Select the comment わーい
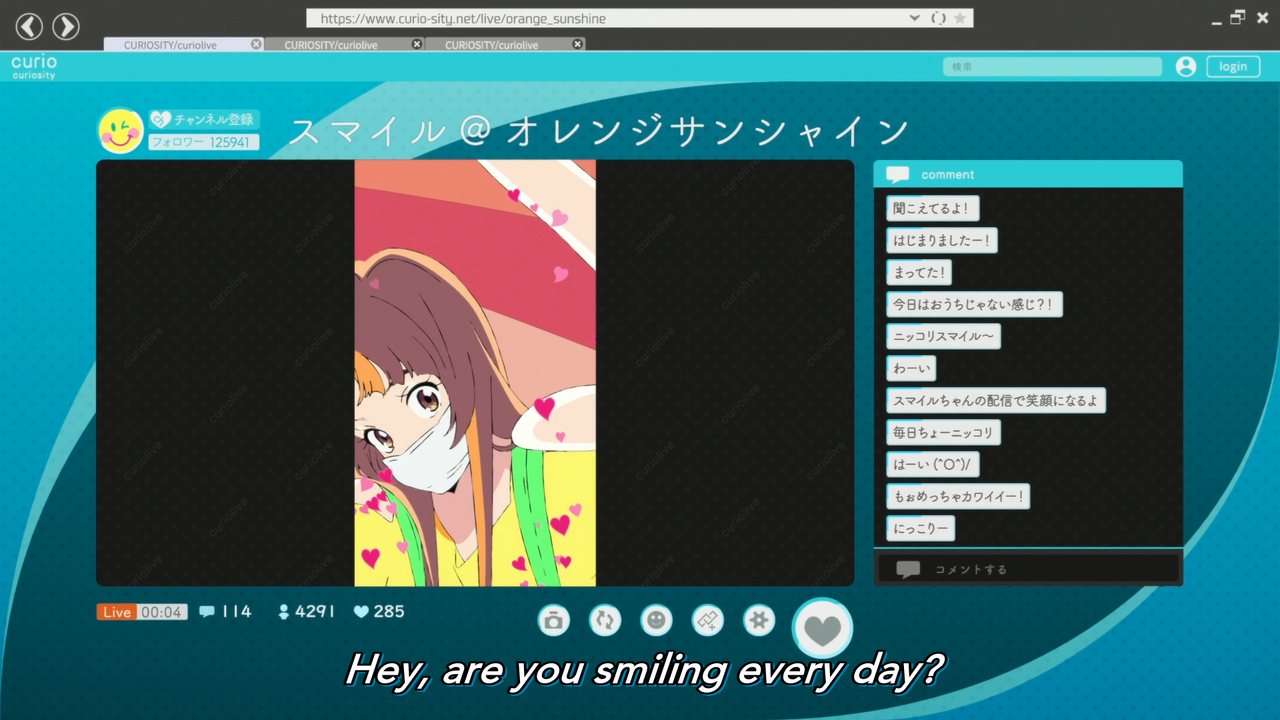This screenshot has height=720, width=1280. pos(911,369)
